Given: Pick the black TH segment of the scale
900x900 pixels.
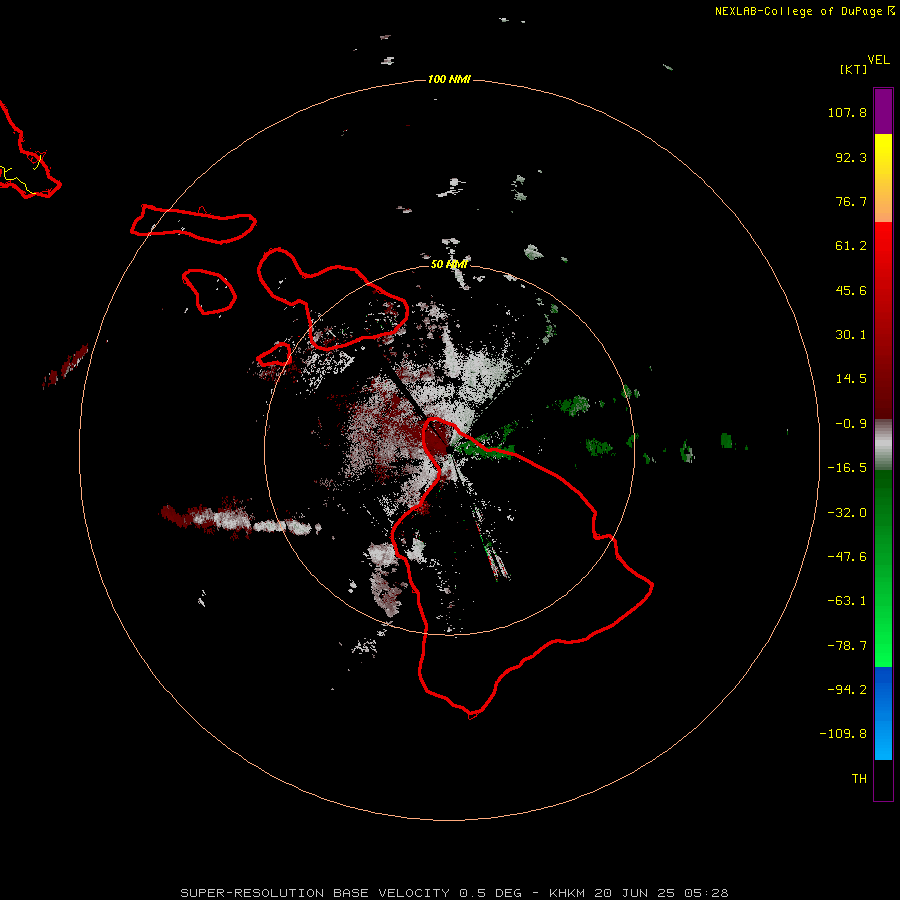Looking at the screenshot, I should [883, 779].
